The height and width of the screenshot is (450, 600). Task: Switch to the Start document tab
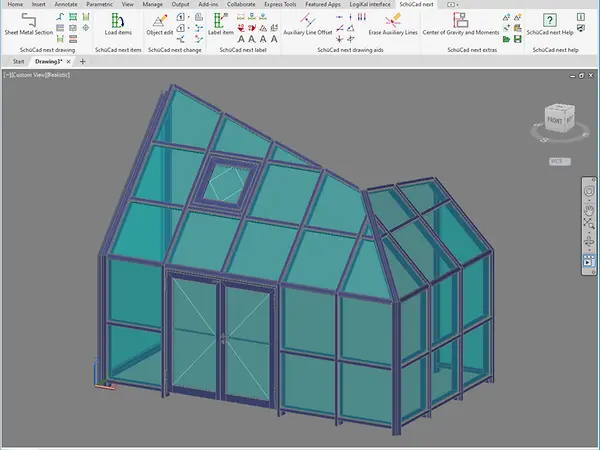(19, 61)
